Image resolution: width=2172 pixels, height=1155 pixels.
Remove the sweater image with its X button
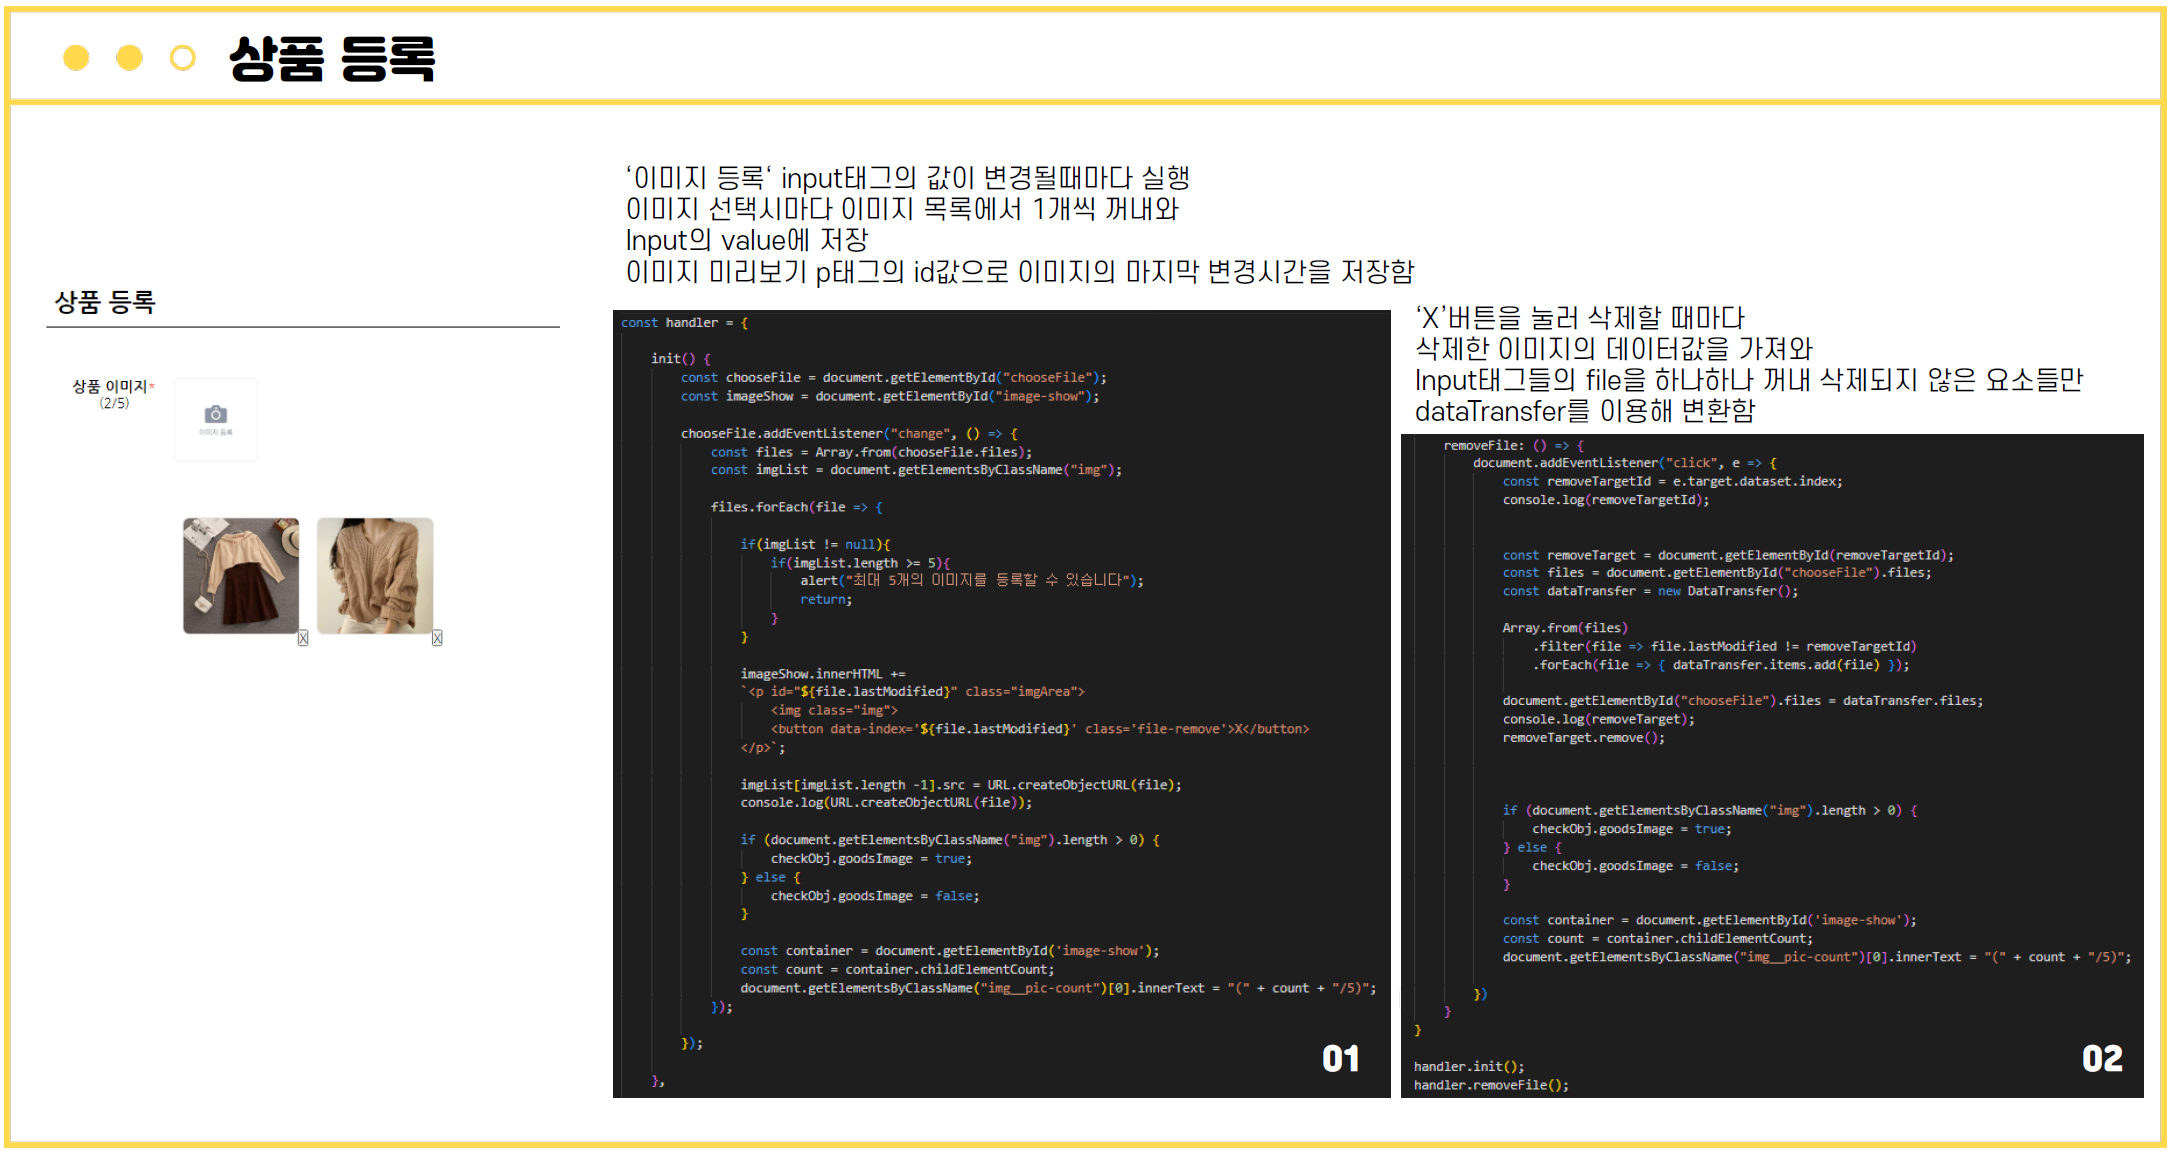[x=437, y=640]
